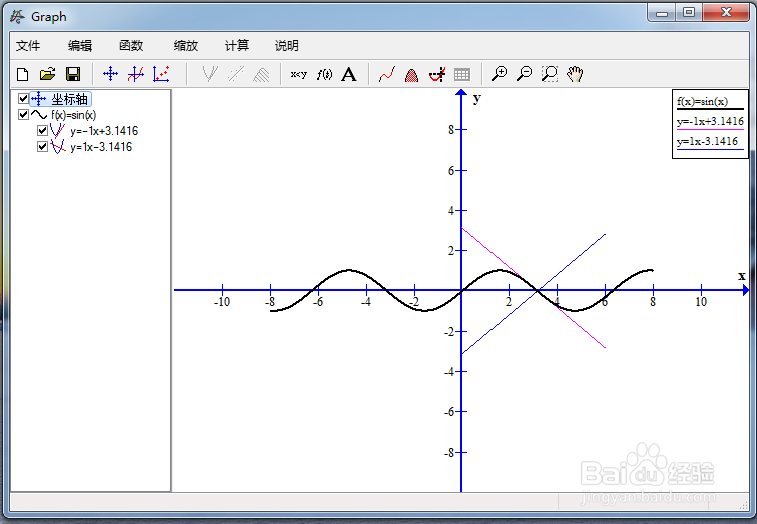
Task: Select y=1x-3.1416 in the function list
Action: point(101,147)
